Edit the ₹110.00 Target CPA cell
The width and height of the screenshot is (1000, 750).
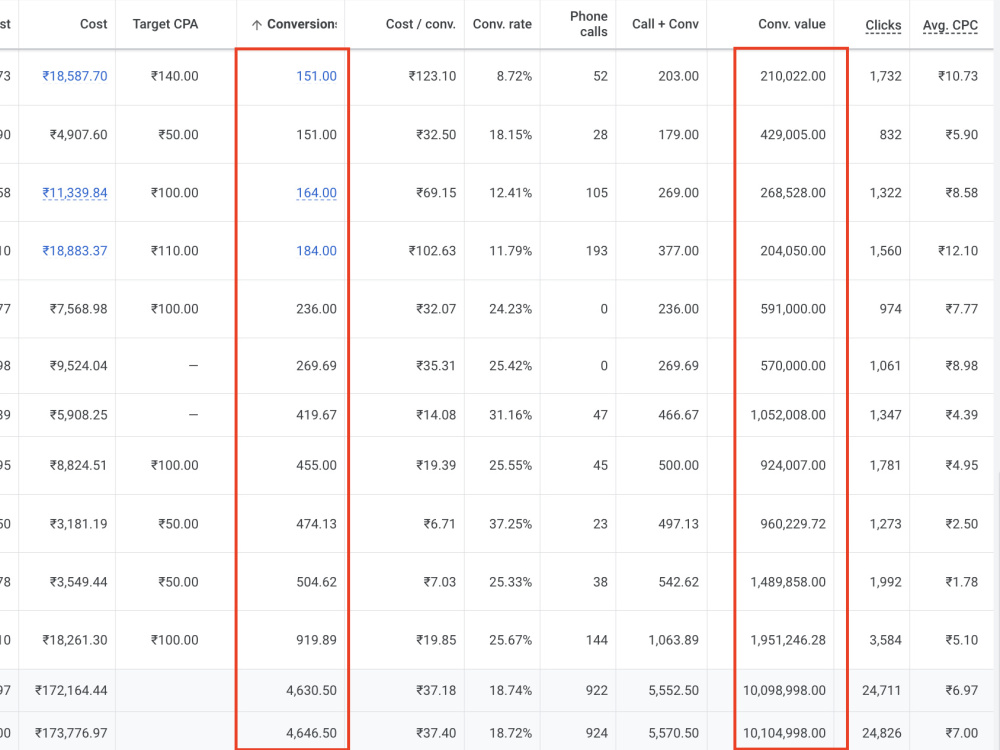pos(174,251)
